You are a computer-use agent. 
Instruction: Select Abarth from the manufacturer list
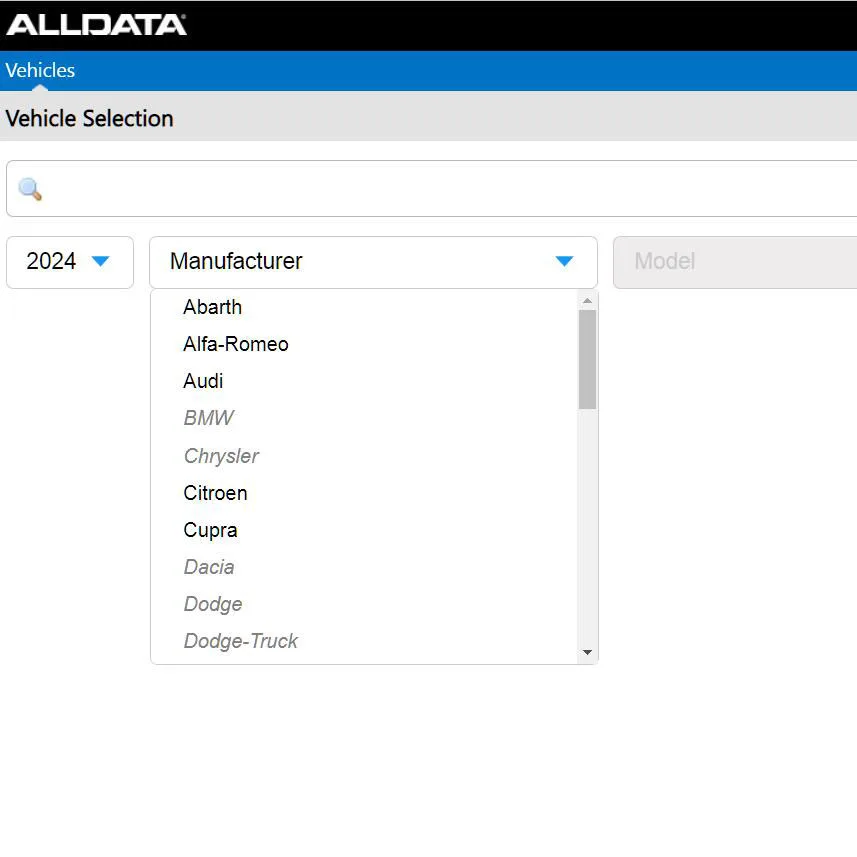pos(213,307)
